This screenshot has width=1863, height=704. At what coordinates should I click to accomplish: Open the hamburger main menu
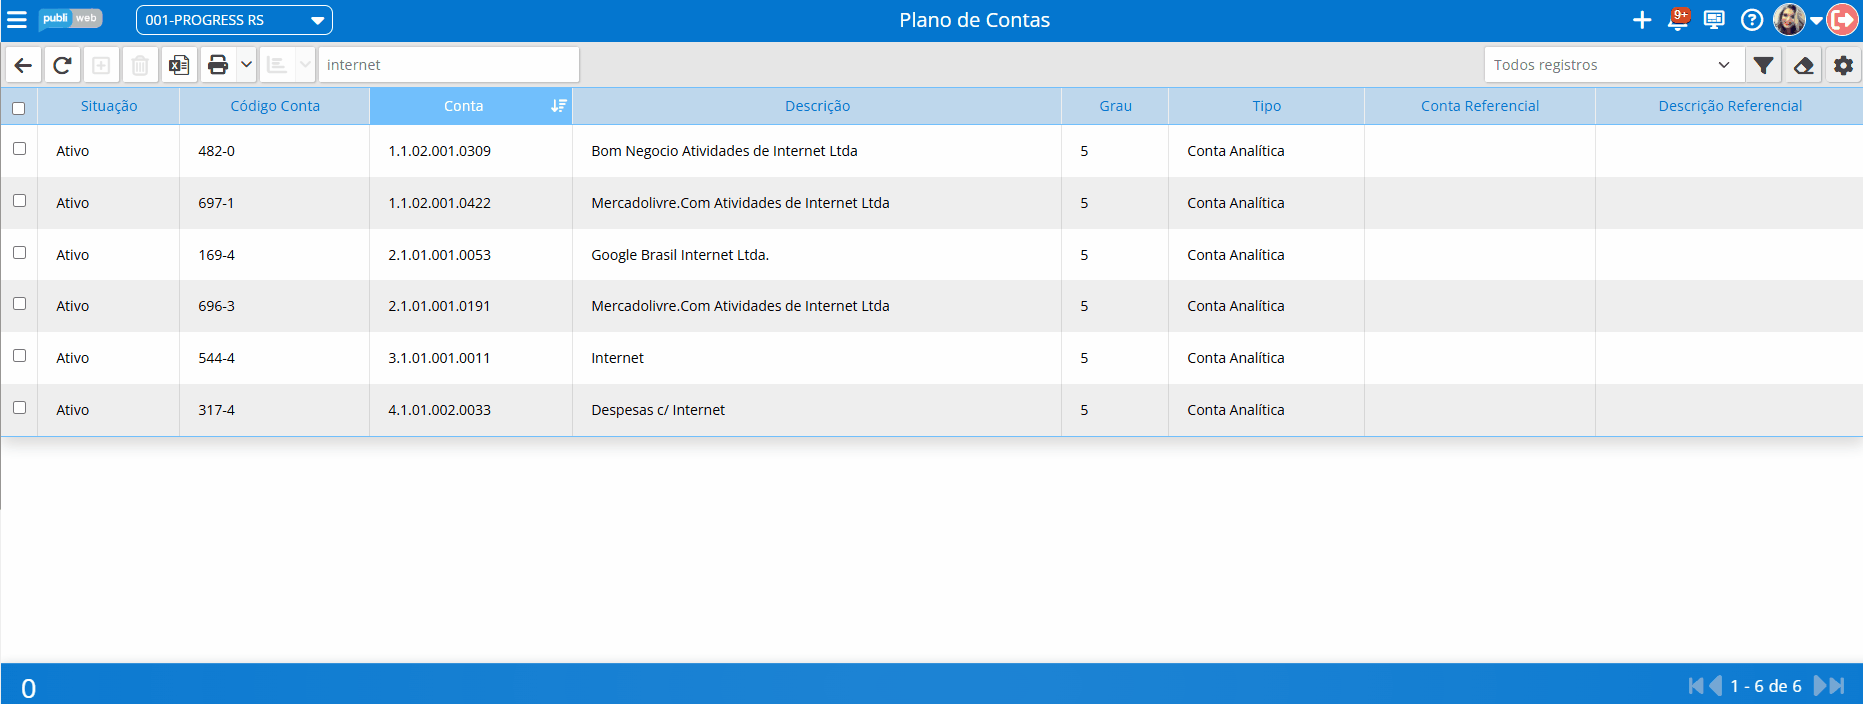pos(17,20)
